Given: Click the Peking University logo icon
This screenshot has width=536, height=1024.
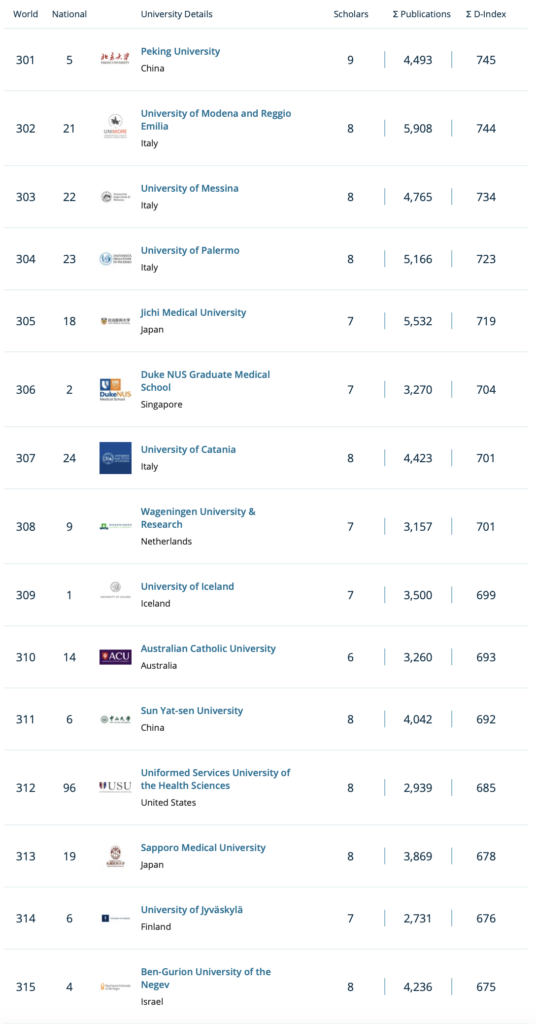Looking at the screenshot, I should coord(115,59).
